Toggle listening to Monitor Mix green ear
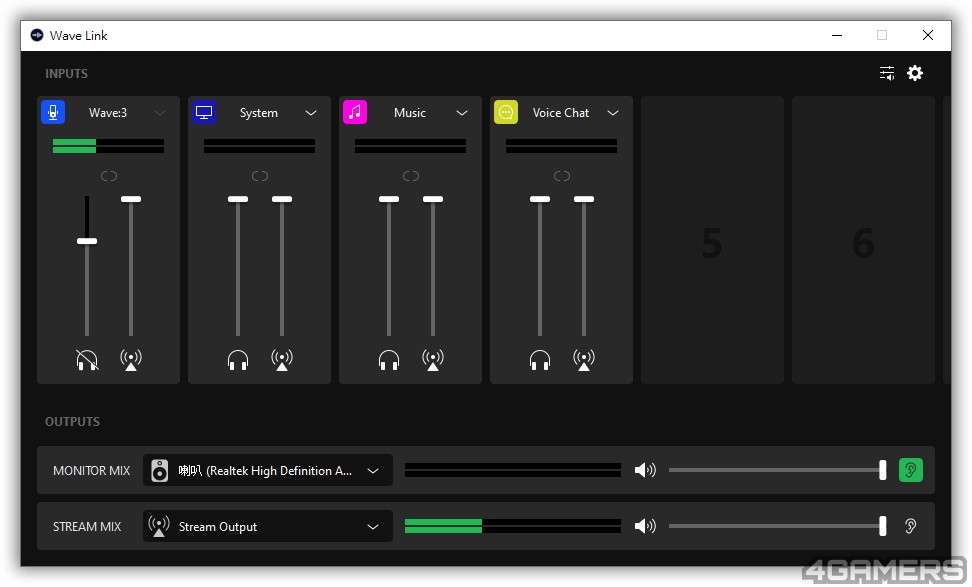This screenshot has height=587, width=972. tap(911, 470)
